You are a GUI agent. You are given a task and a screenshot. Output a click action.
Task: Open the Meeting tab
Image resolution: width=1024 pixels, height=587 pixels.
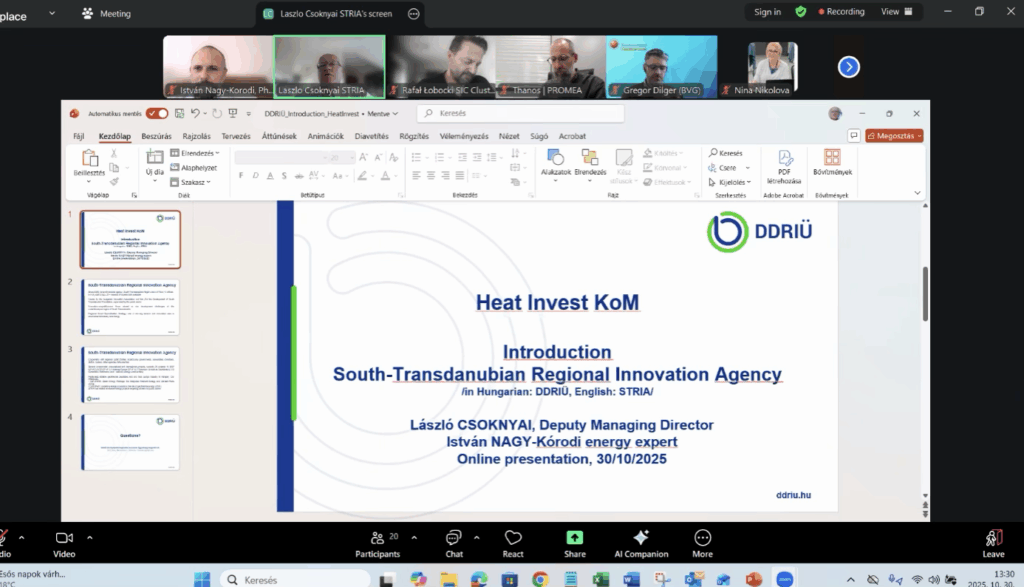[106, 14]
